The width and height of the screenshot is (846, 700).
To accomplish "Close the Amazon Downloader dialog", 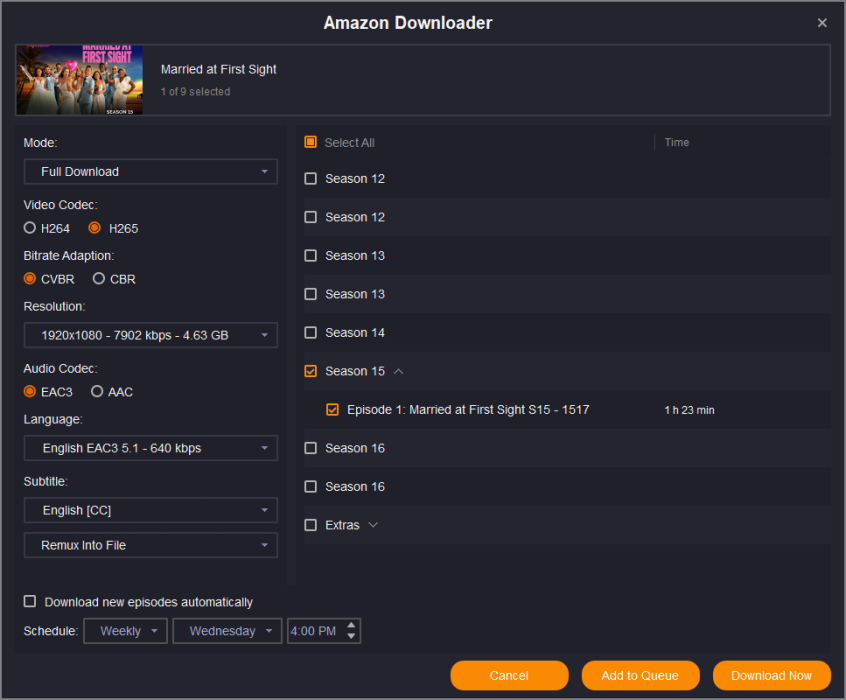I will [822, 23].
